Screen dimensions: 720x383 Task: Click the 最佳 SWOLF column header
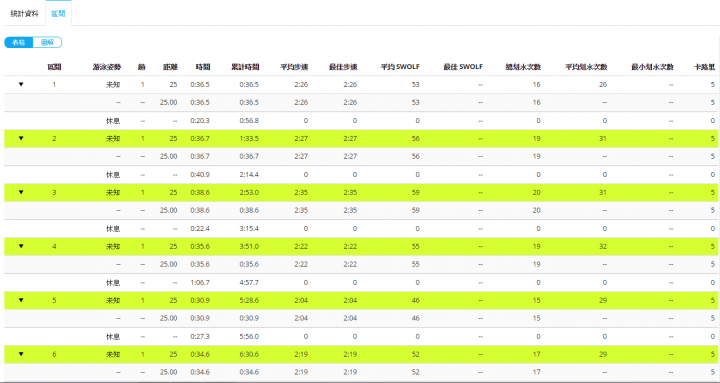pyautogui.click(x=463, y=67)
